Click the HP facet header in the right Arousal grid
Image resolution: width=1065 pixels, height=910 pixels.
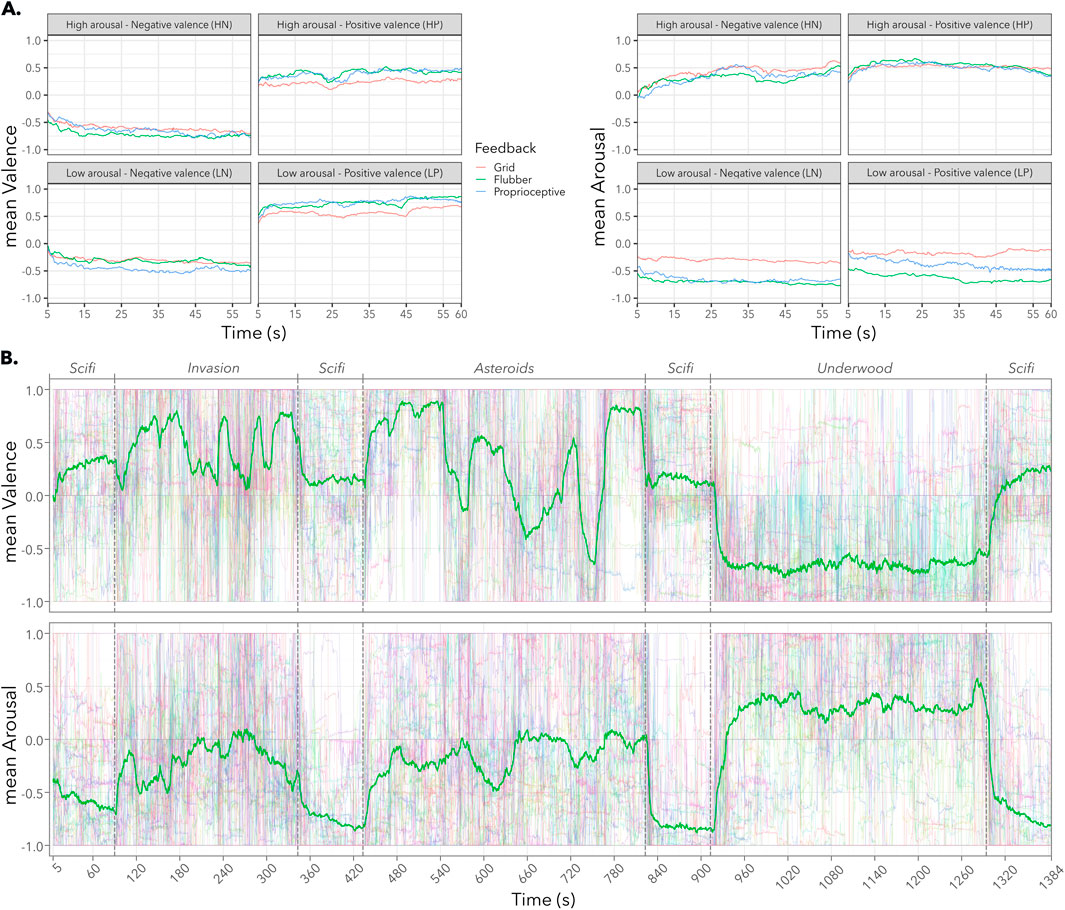[950, 23]
